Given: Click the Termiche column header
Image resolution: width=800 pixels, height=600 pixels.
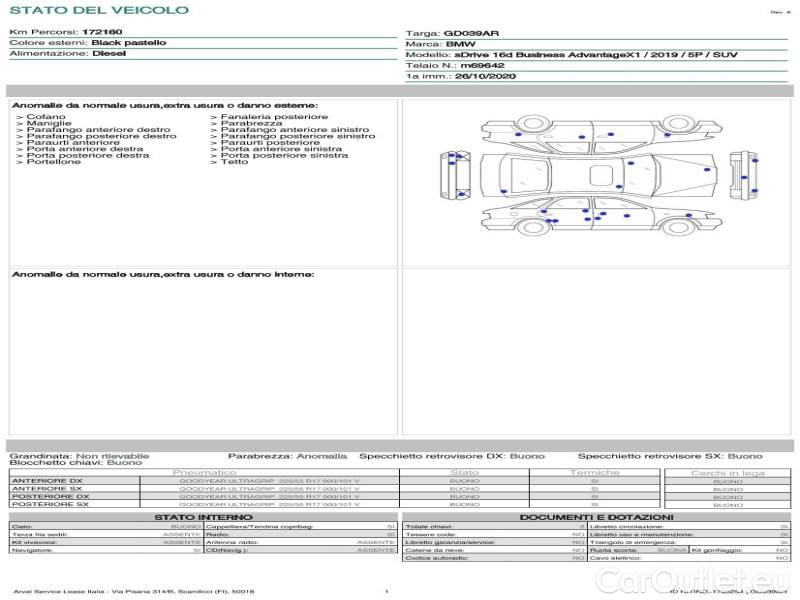Looking at the screenshot, I should point(595,473).
